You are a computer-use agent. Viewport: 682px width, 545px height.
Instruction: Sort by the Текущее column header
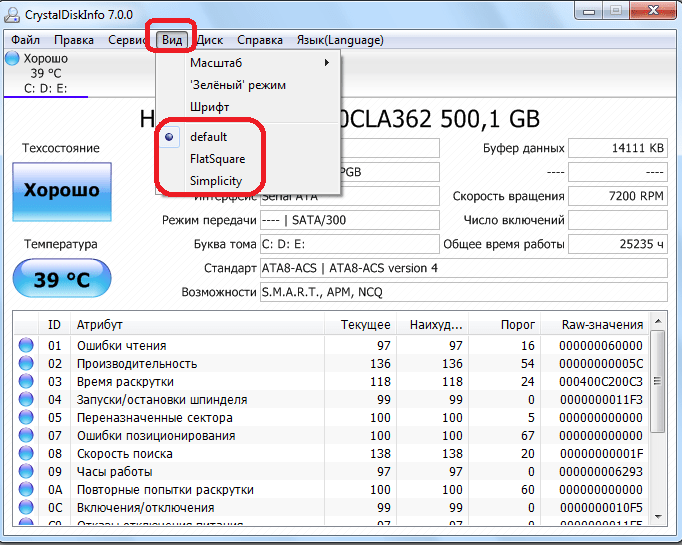(x=360, y=324)
